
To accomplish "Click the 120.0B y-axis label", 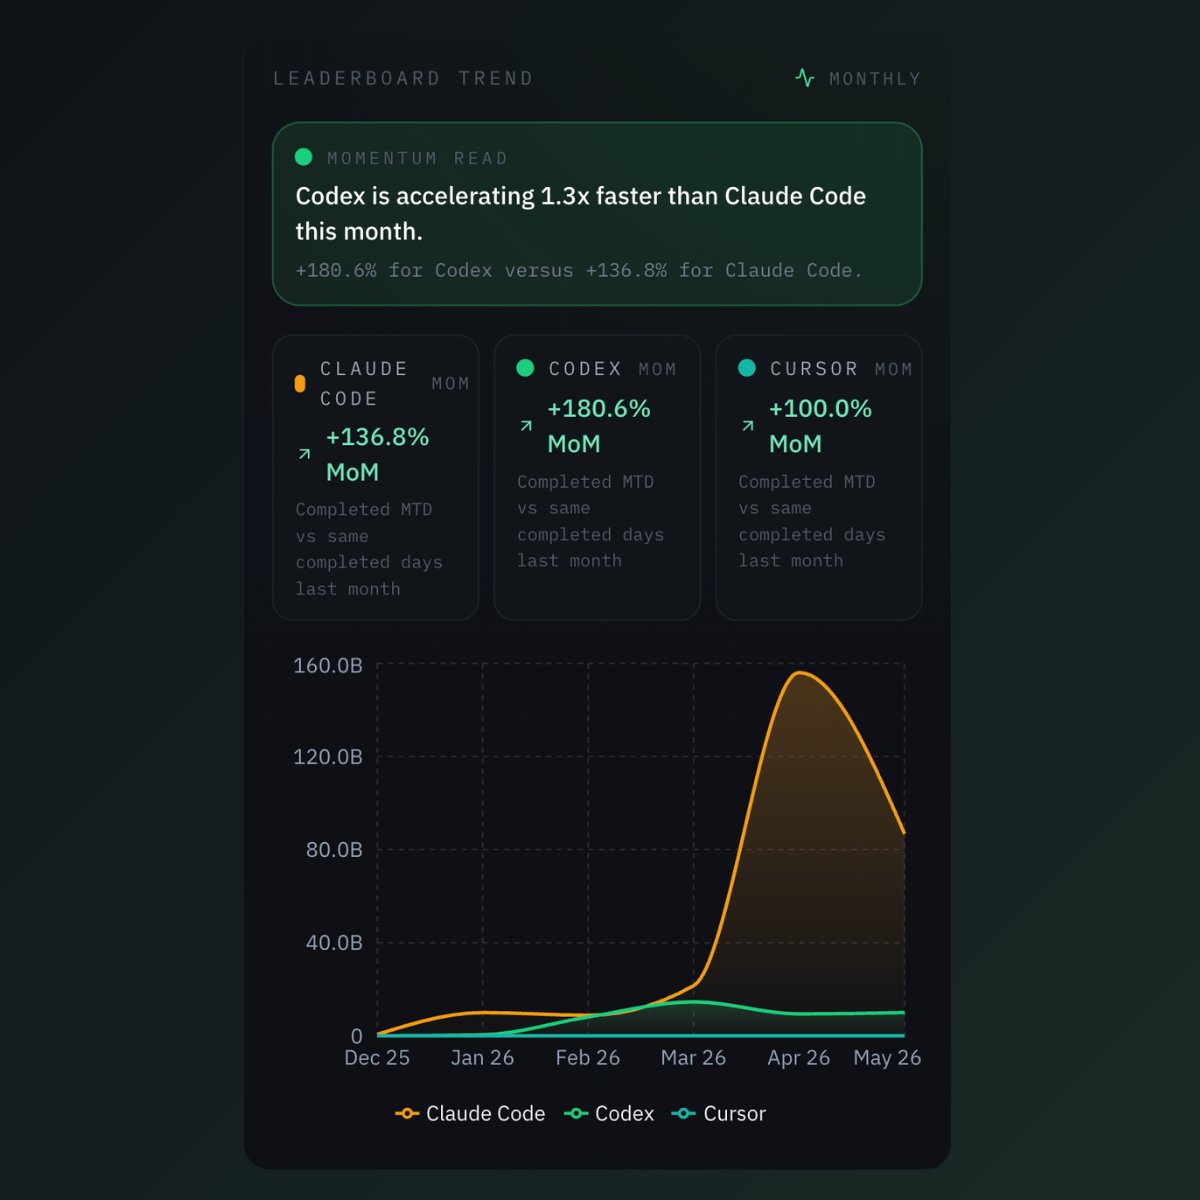I will (x=328, y=757).
